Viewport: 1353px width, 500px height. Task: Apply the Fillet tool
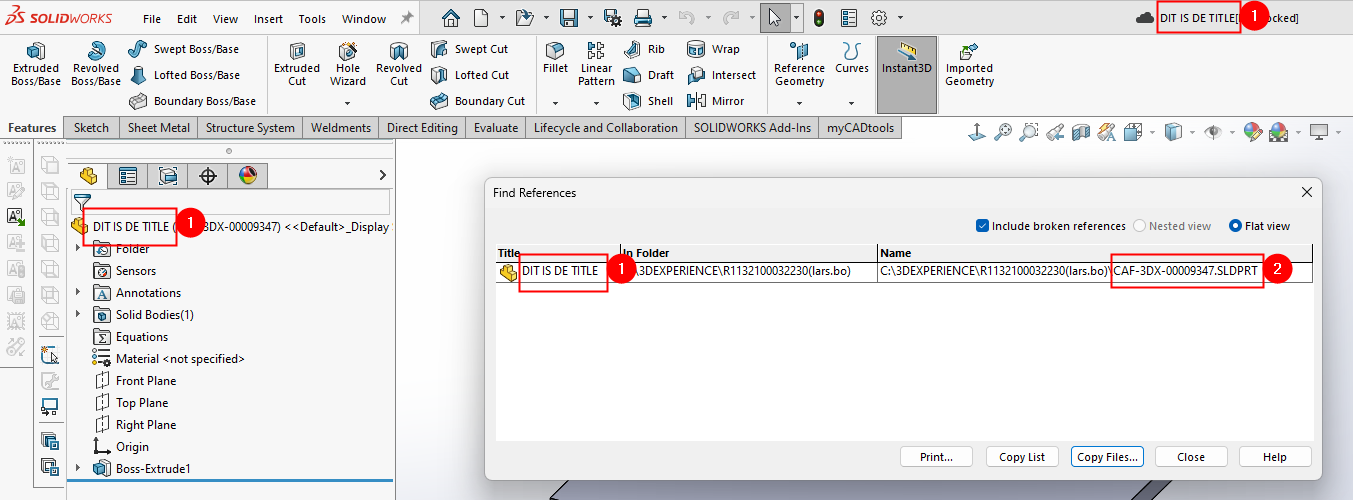(555, 58)
